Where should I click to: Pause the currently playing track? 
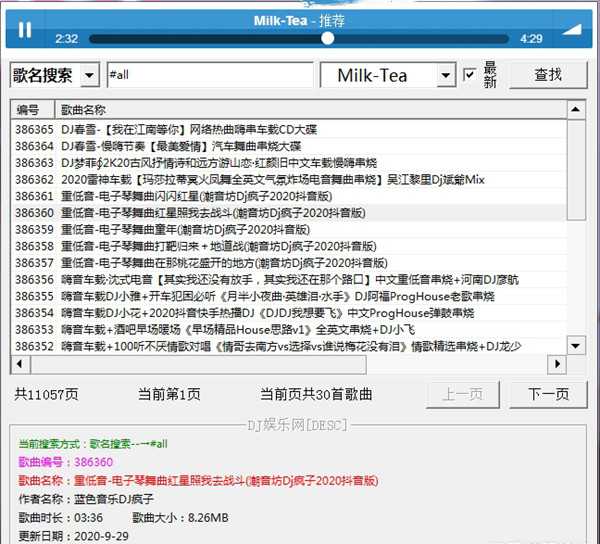25,30
